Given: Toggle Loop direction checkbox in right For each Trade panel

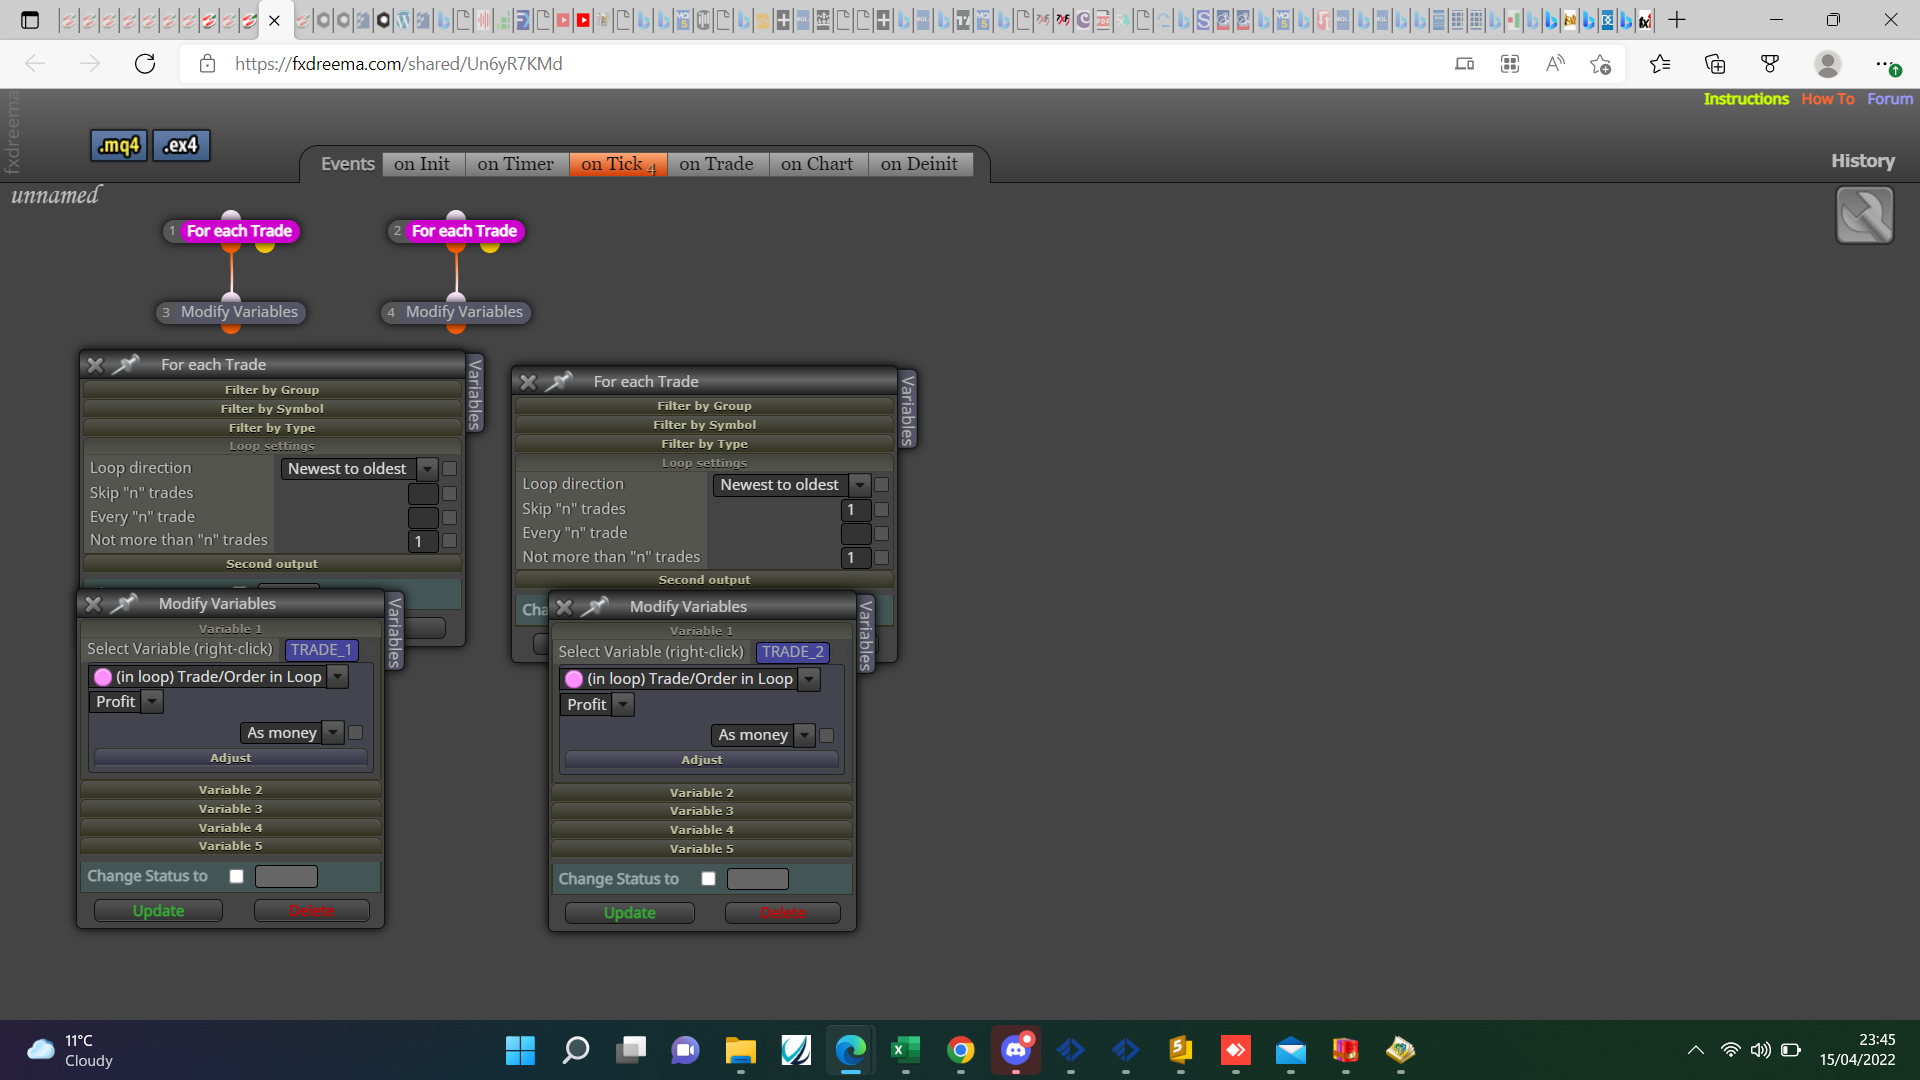Looking at the screenshot, I should click(882, 485).
